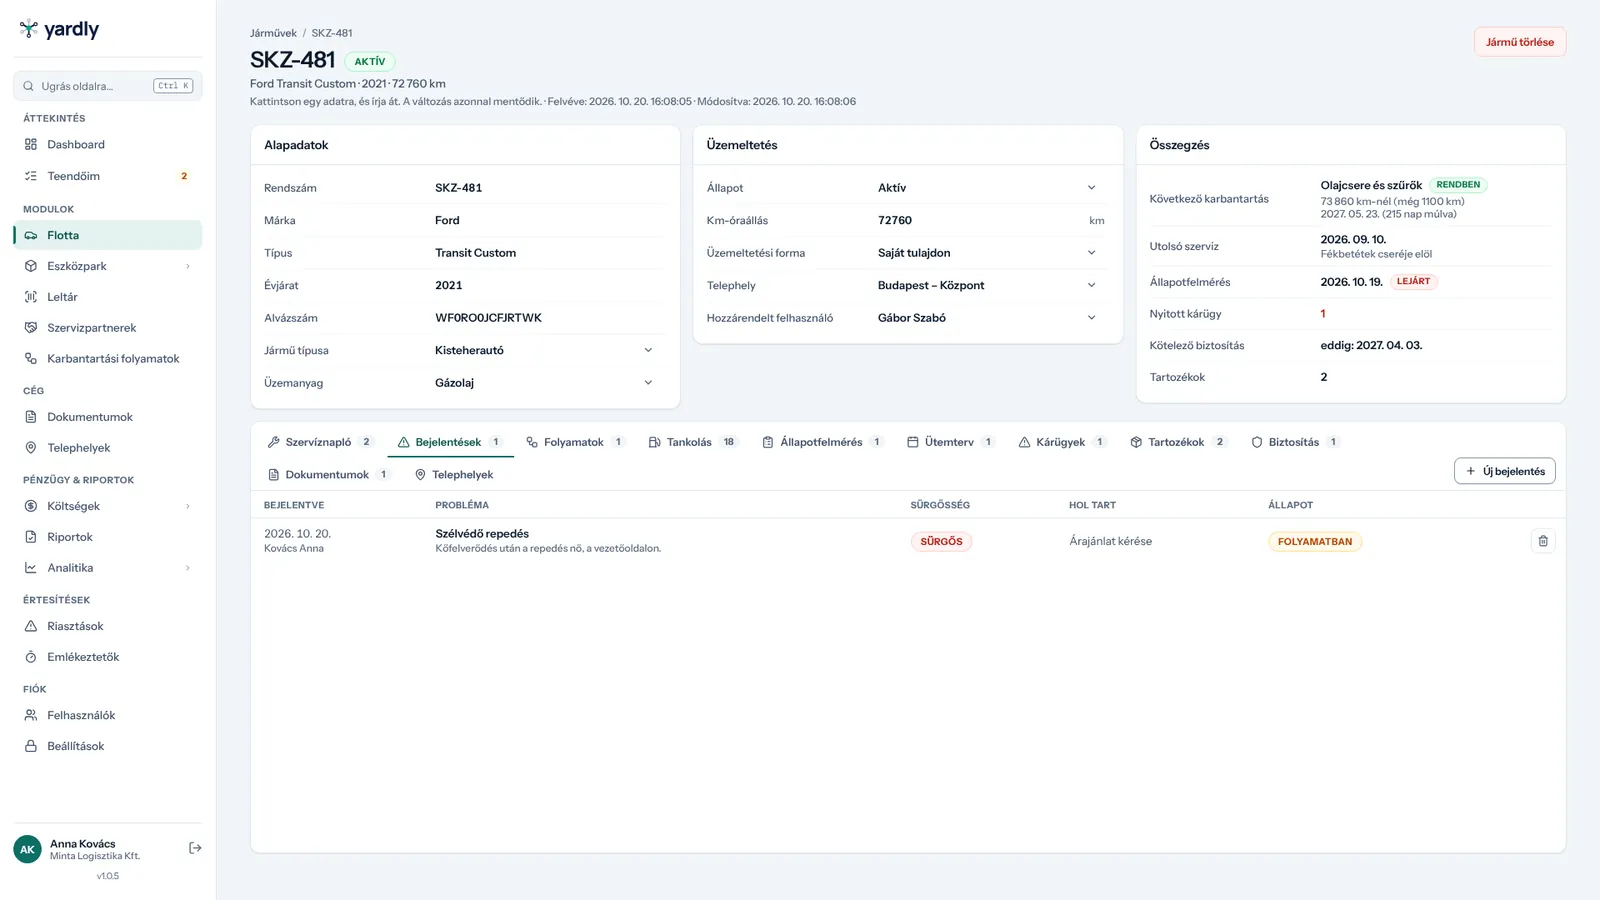This screenshot has width=1600, height=900.
Task: Open the Állapot dropdown showing Aktív
Action: click(990, 188)
